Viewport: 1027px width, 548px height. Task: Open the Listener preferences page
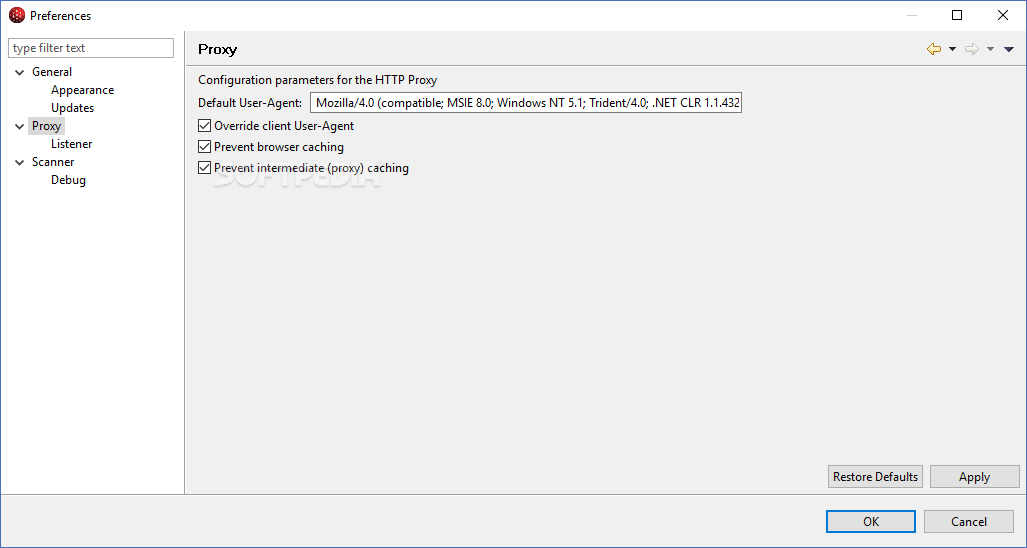71,144
